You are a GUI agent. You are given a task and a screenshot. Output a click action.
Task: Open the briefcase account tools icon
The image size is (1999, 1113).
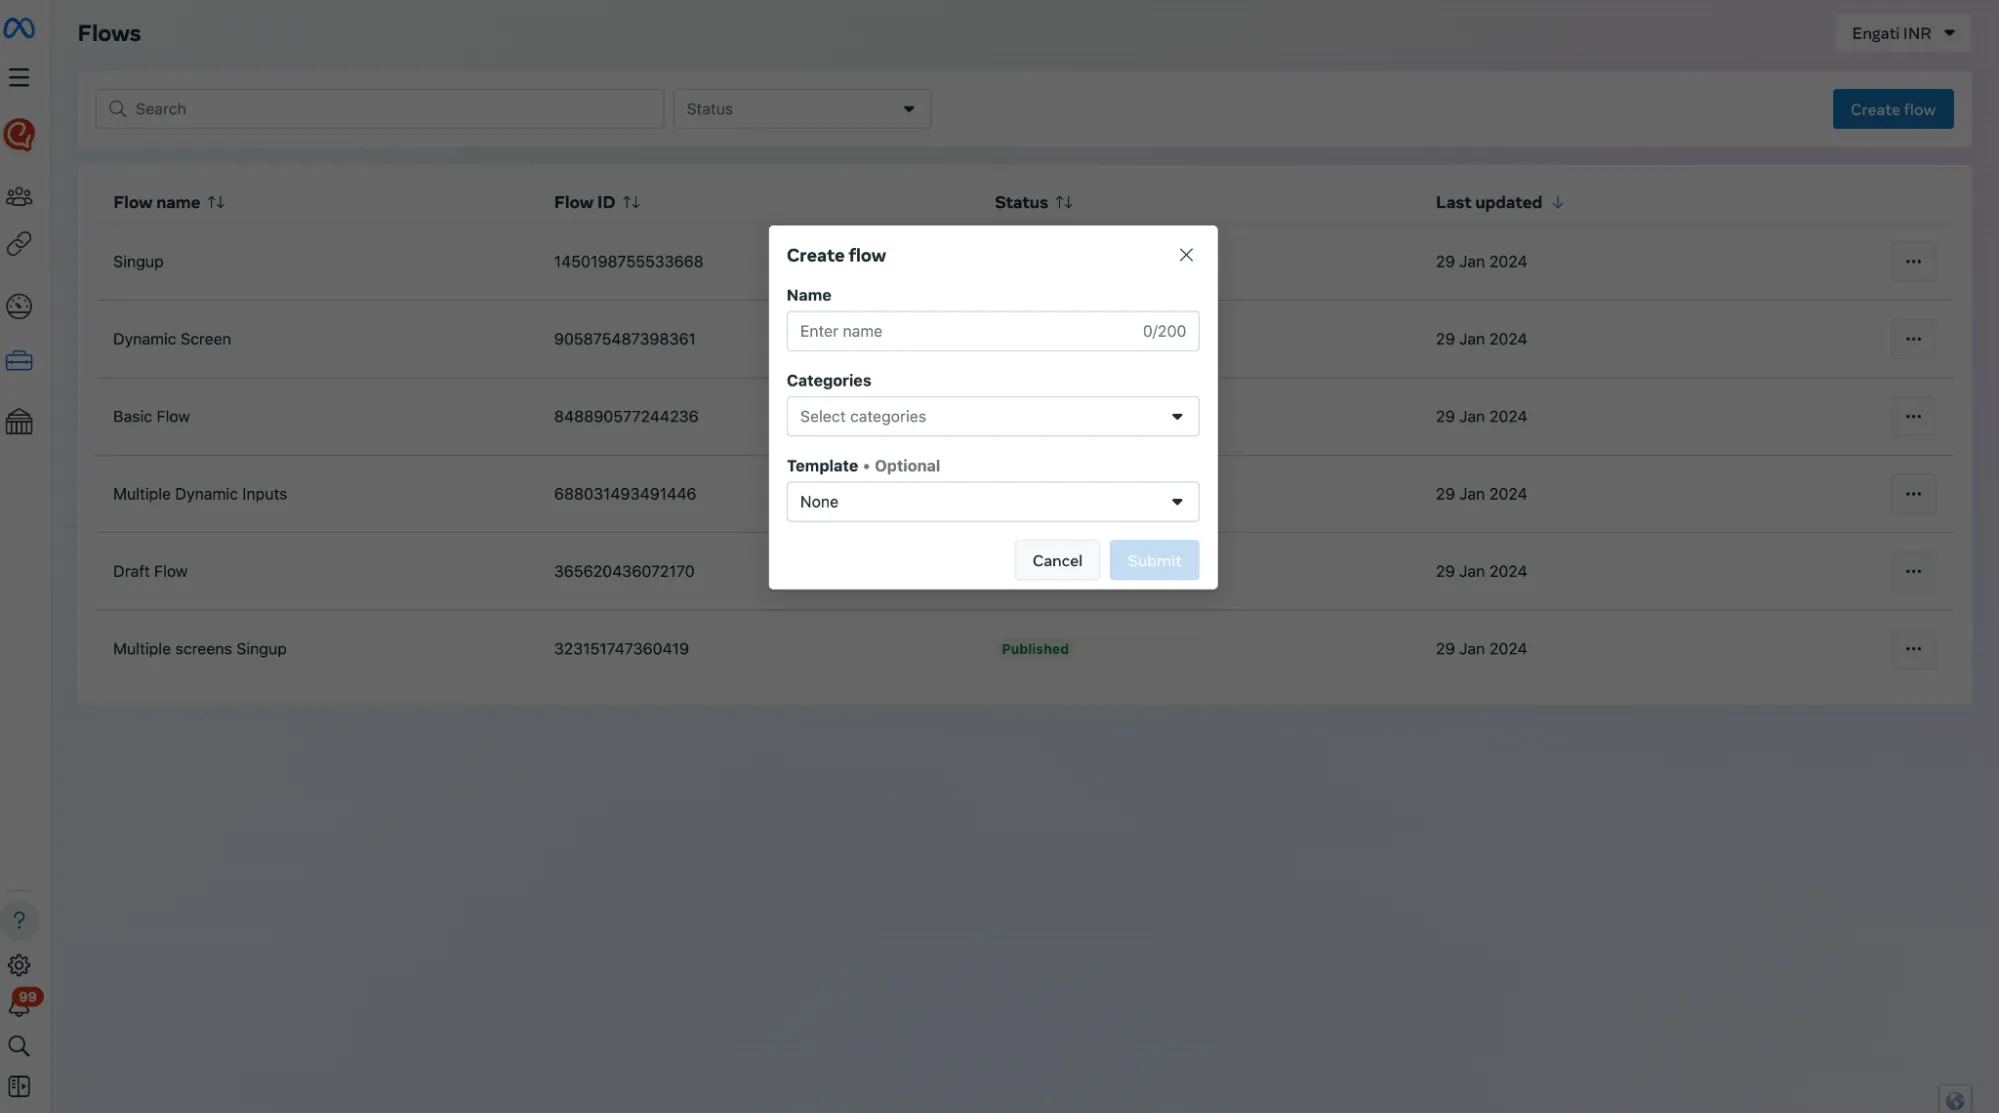[19, 361]
